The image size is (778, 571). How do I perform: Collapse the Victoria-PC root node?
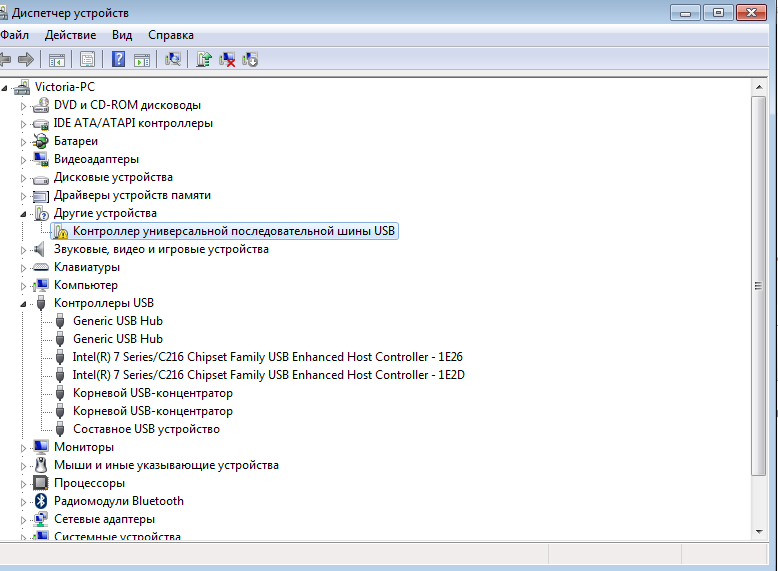coord(6,87)
